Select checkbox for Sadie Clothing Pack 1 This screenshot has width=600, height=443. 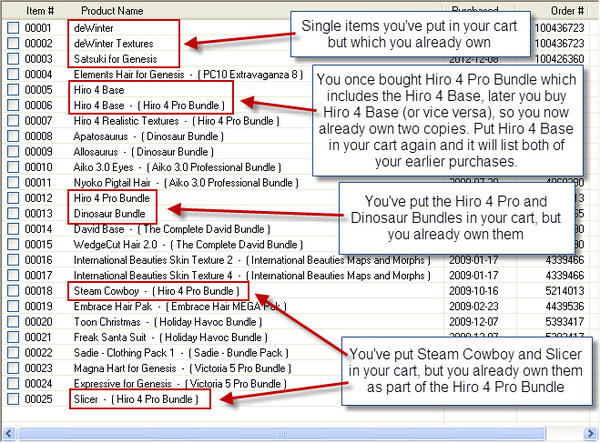(13, 353)
